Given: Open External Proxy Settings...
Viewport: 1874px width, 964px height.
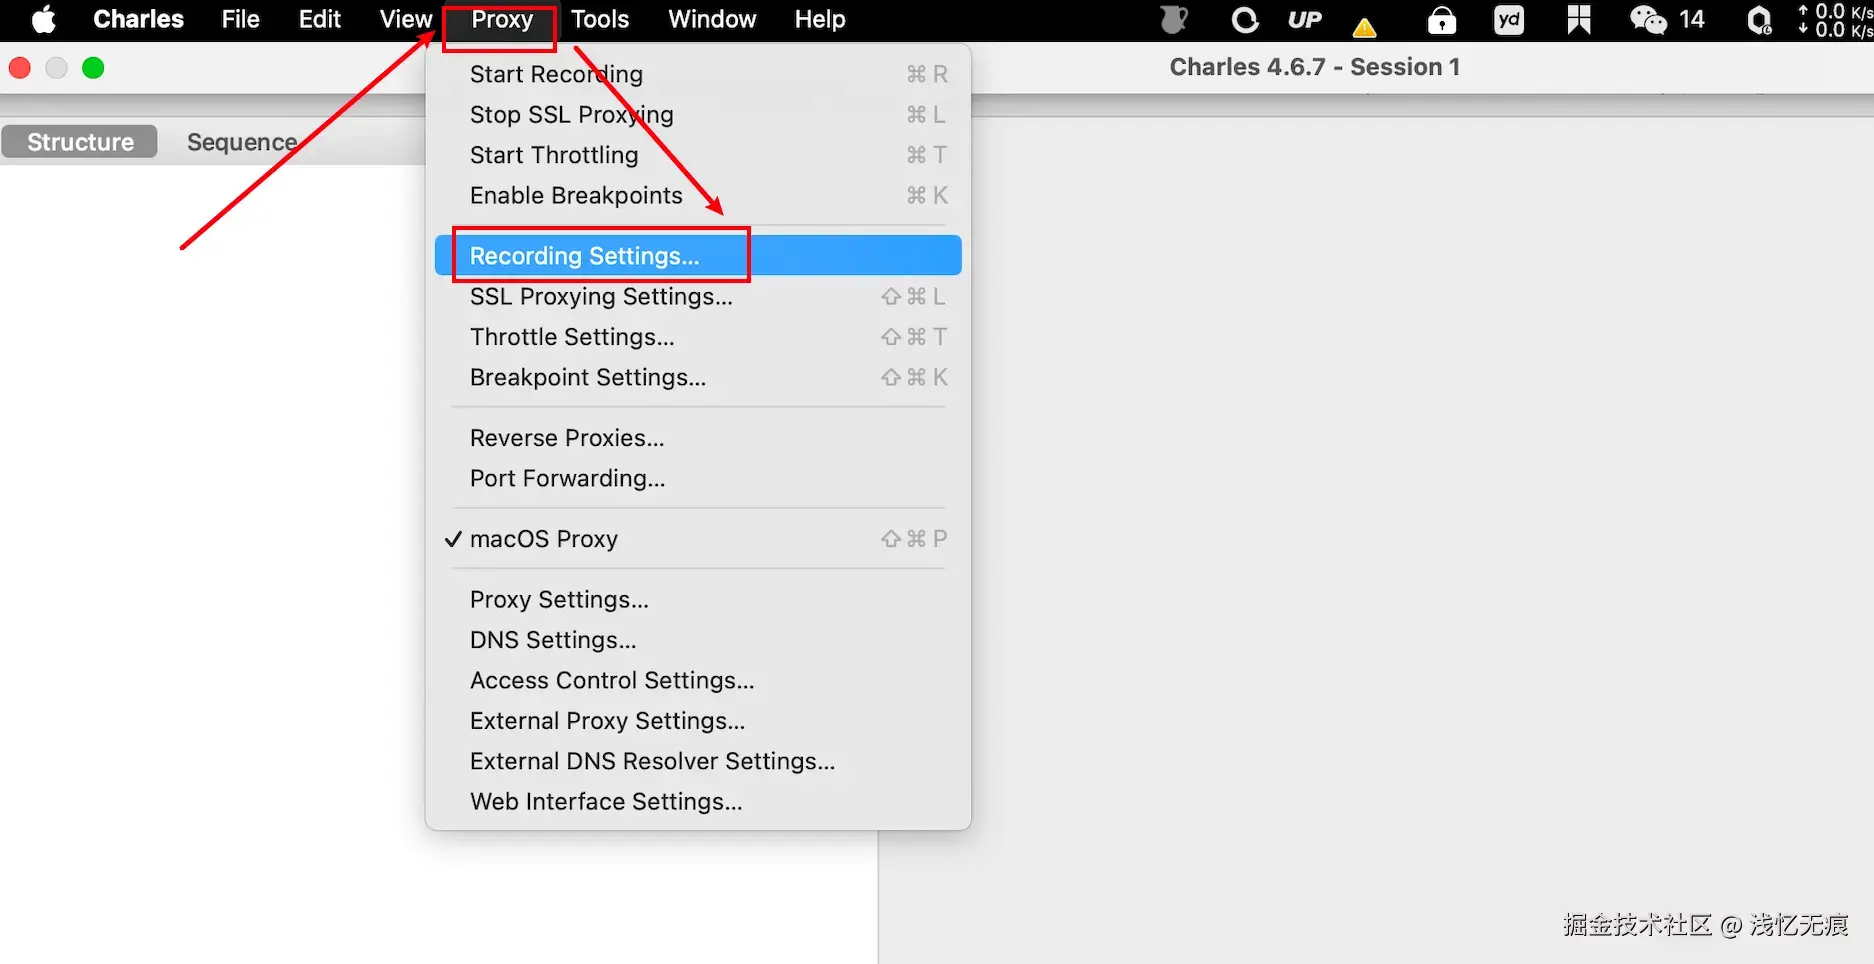Looking at the screenshot, I should [x=698, y=721].
